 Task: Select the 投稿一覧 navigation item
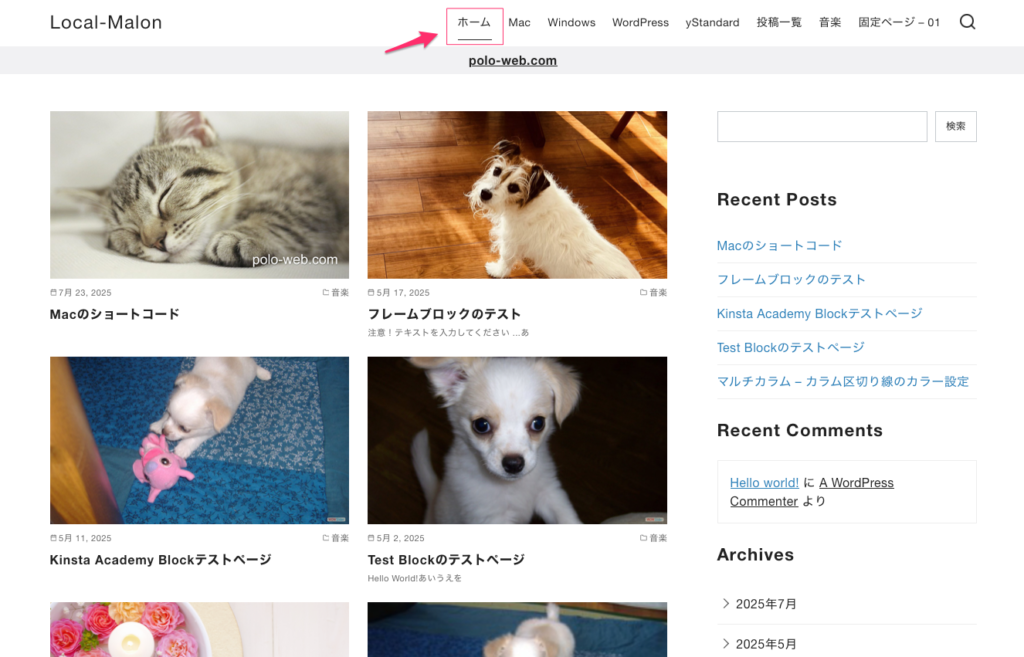pos(779,22)
